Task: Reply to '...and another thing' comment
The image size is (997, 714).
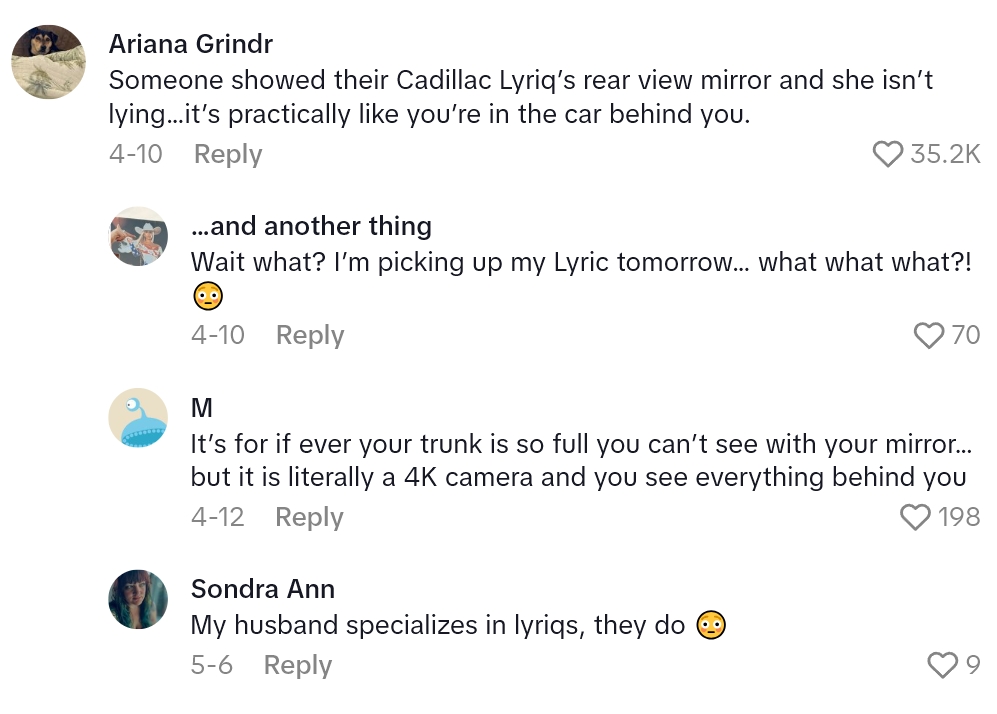Action: click(x=310, y=335)
